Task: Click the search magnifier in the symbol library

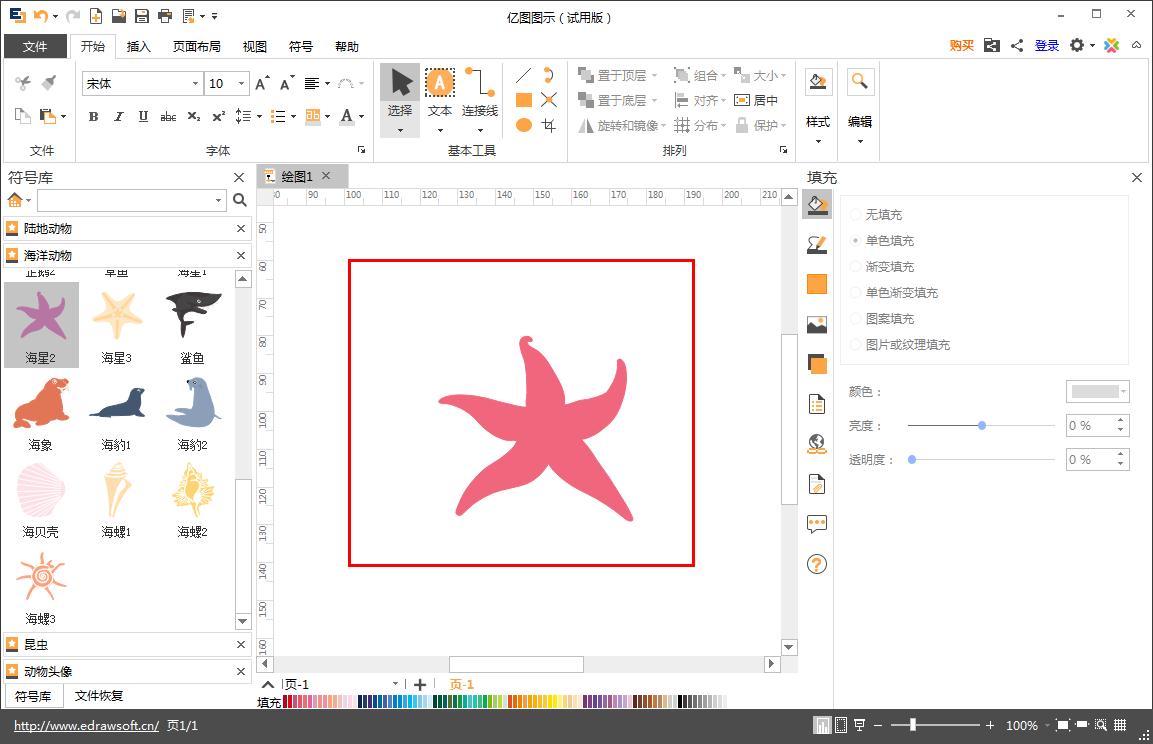Action: pyautogui.click(x=239, y=200)
